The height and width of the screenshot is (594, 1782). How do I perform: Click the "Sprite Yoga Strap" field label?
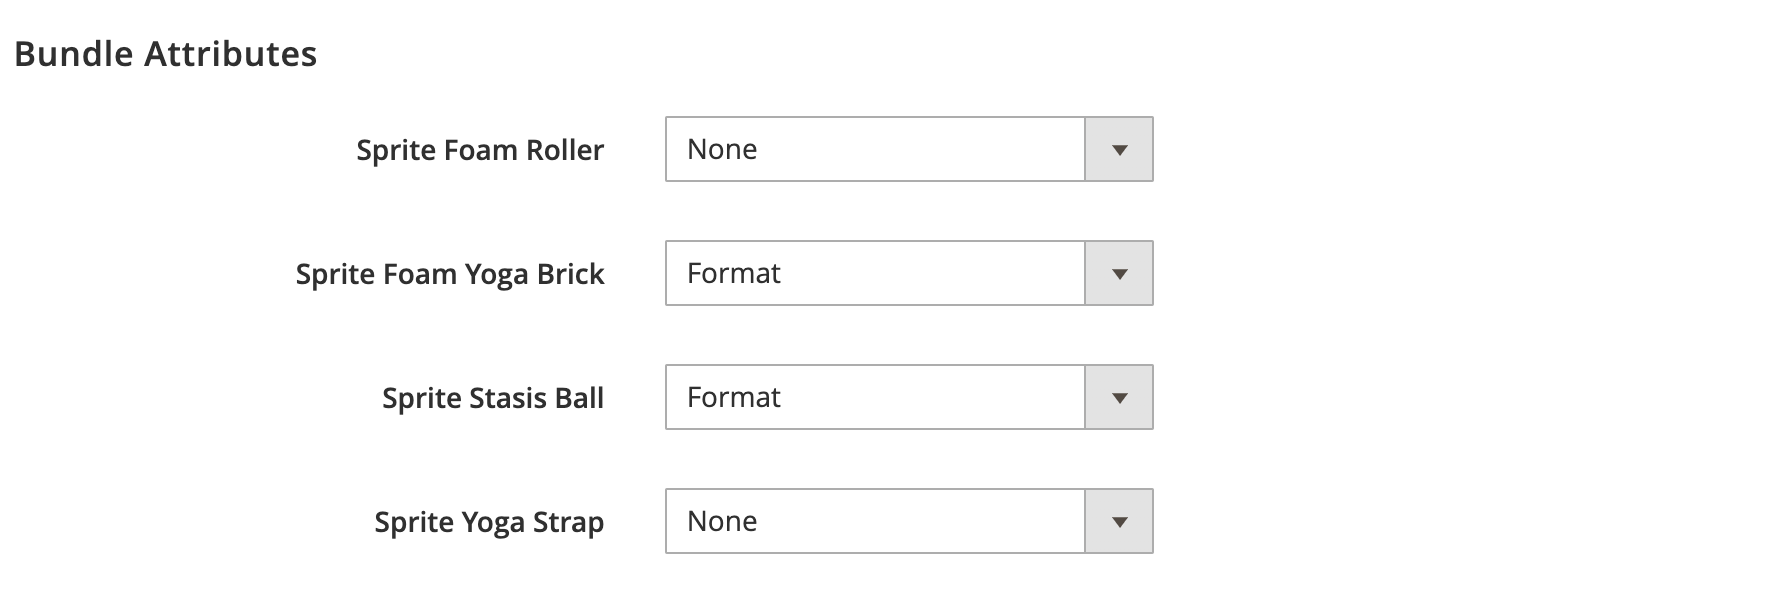(x=489, y=522)
